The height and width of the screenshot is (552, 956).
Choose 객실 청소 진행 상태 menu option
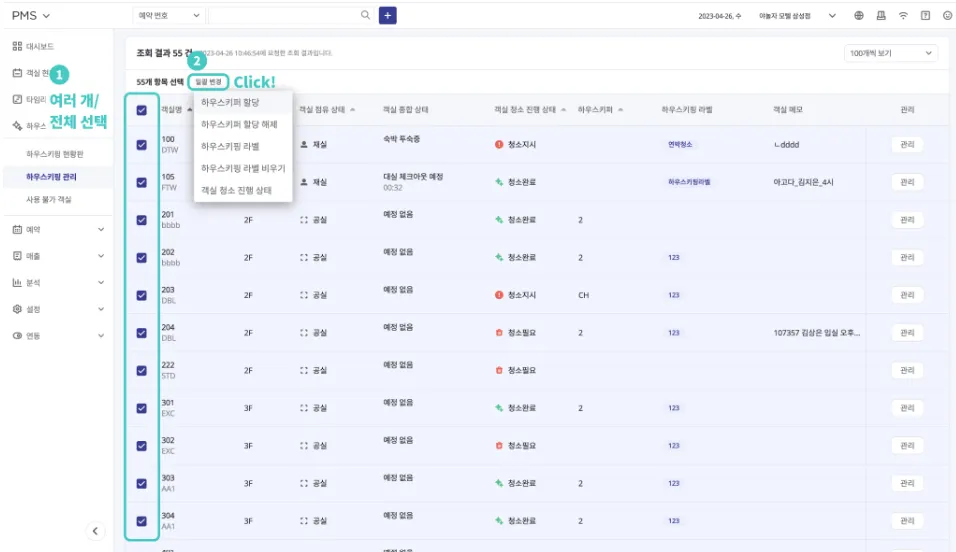point(242,190)
